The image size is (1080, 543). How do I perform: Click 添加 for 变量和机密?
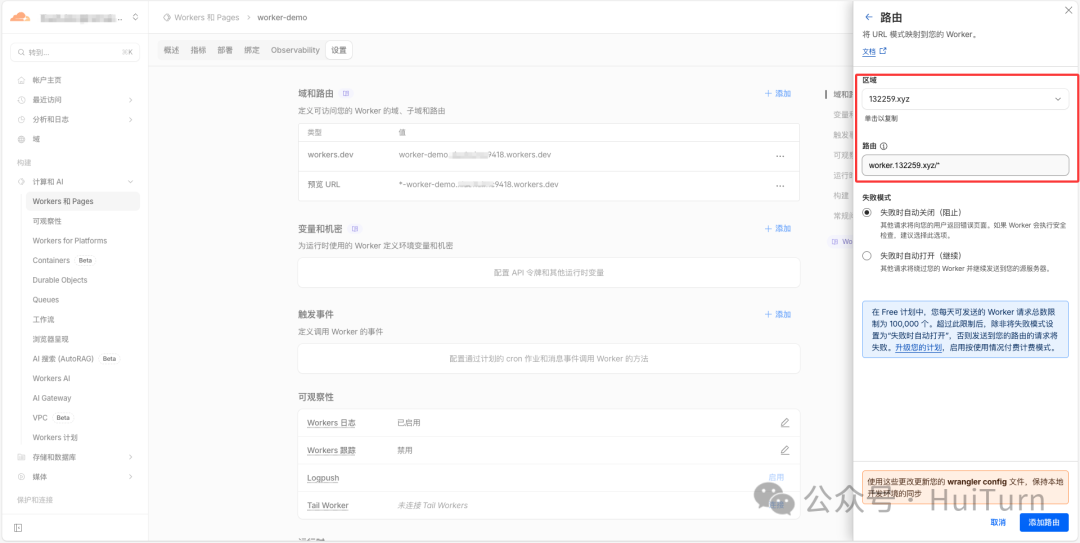778,228
